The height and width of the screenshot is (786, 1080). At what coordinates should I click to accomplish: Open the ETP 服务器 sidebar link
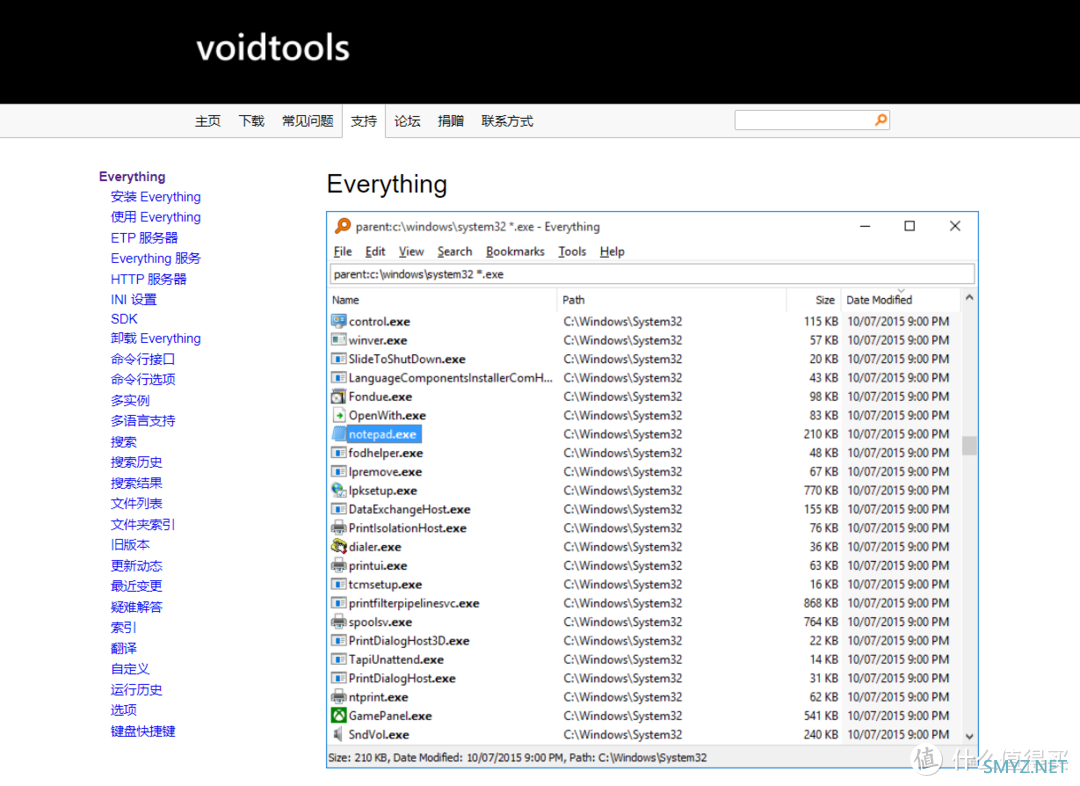tap(144, 238)
